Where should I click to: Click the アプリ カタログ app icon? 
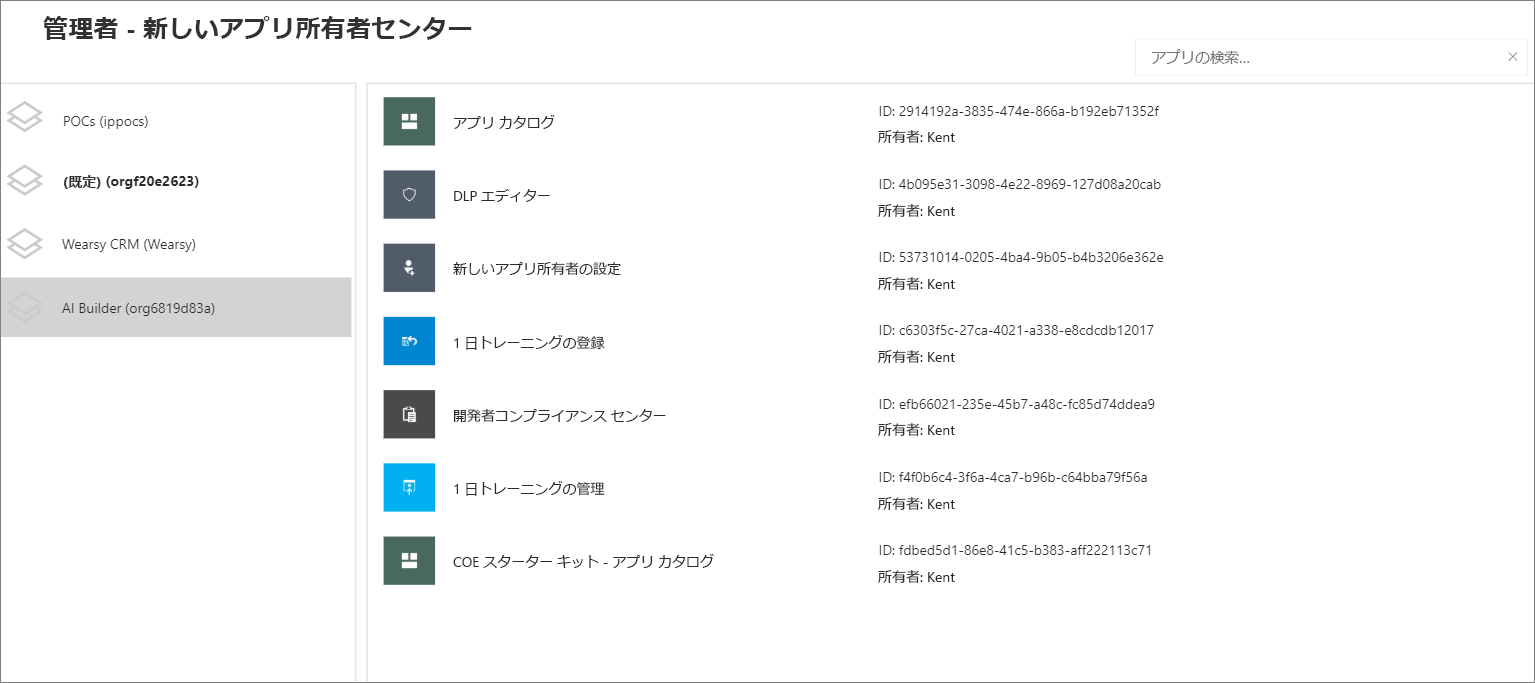(x=409, y=121)
